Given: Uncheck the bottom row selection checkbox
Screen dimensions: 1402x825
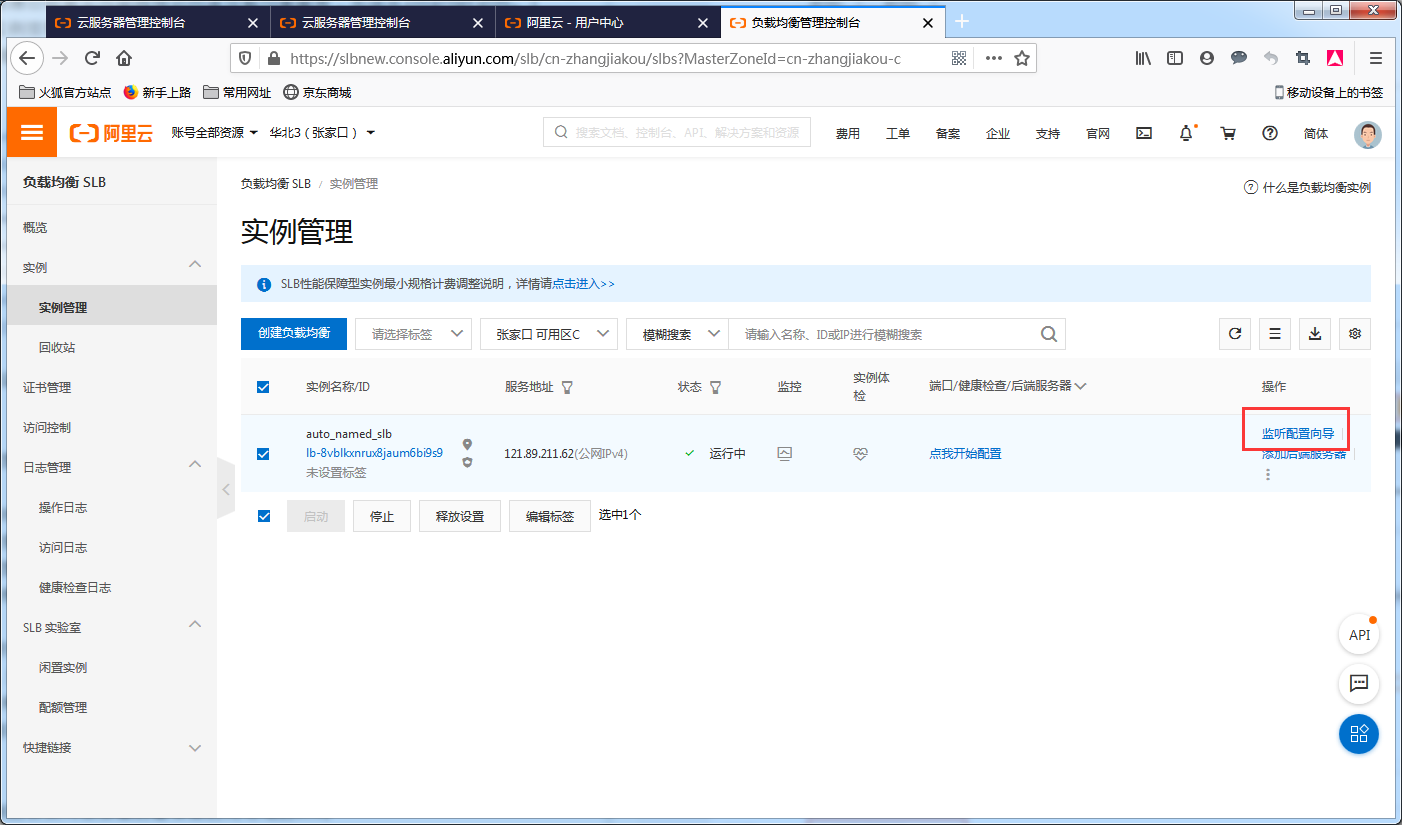Looking at the screenshot, I should coord(263,515).
